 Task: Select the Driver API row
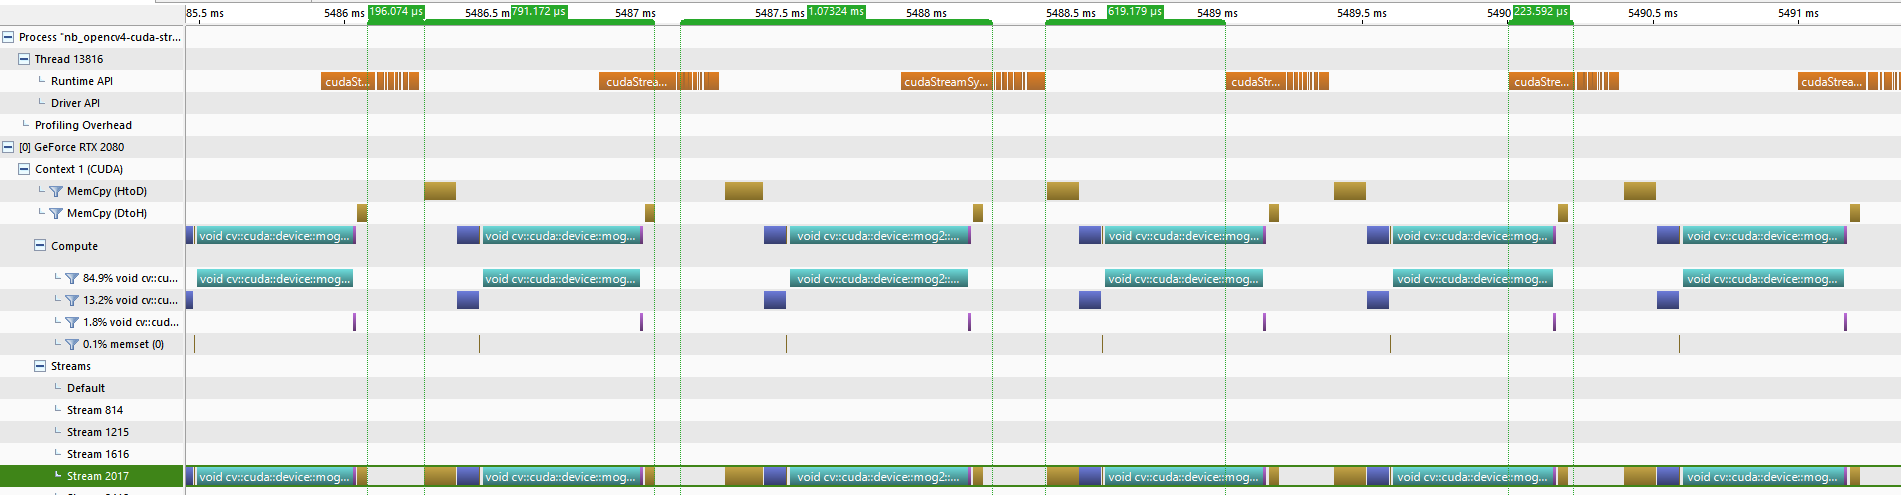(x=92, y=103)
